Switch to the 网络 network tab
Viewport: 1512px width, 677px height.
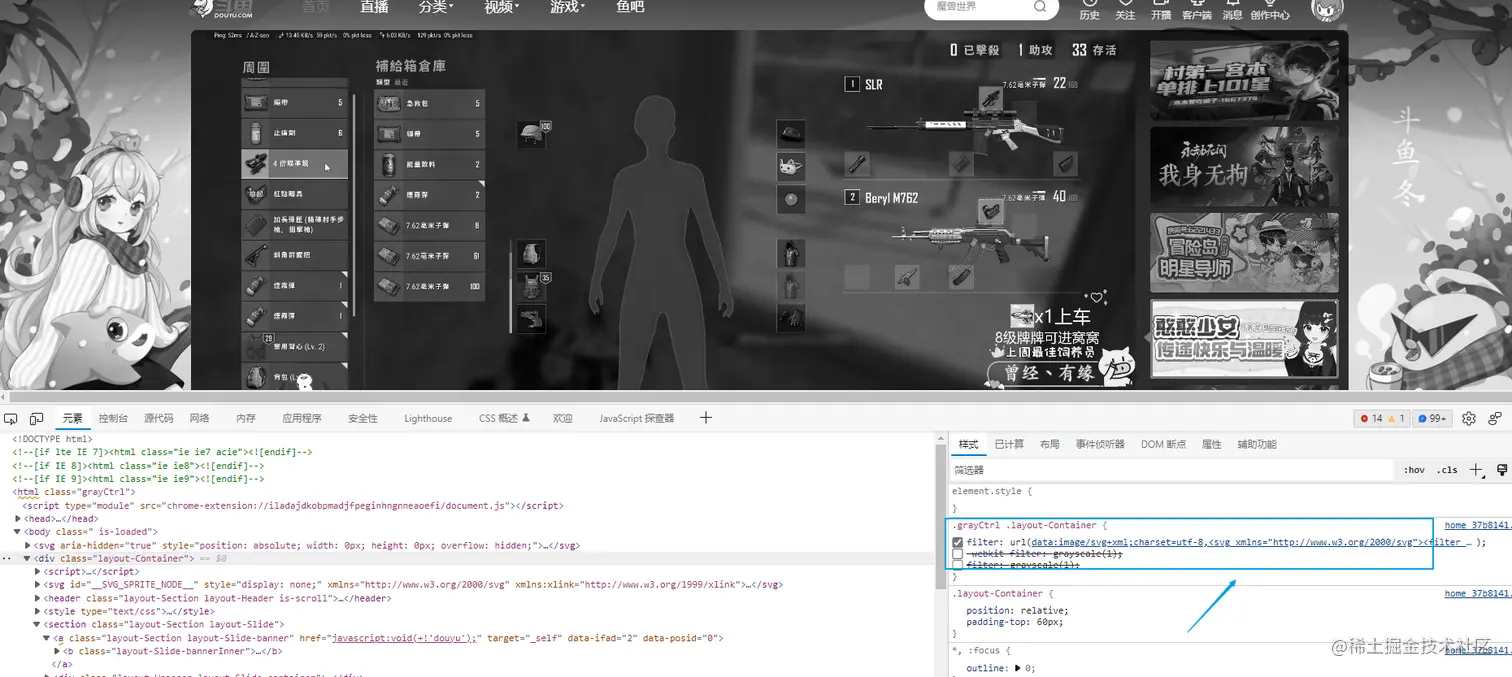[199, 418]
